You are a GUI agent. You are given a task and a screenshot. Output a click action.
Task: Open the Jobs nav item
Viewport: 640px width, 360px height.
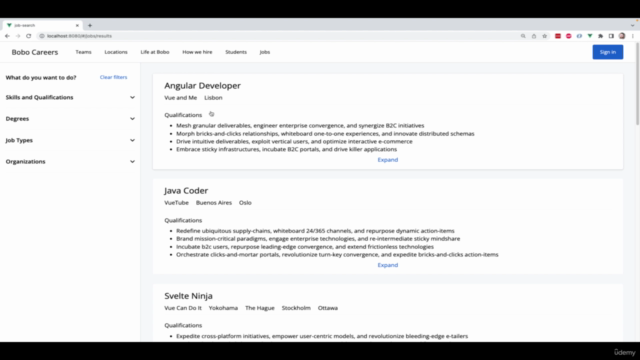click(x=264, y=52)
